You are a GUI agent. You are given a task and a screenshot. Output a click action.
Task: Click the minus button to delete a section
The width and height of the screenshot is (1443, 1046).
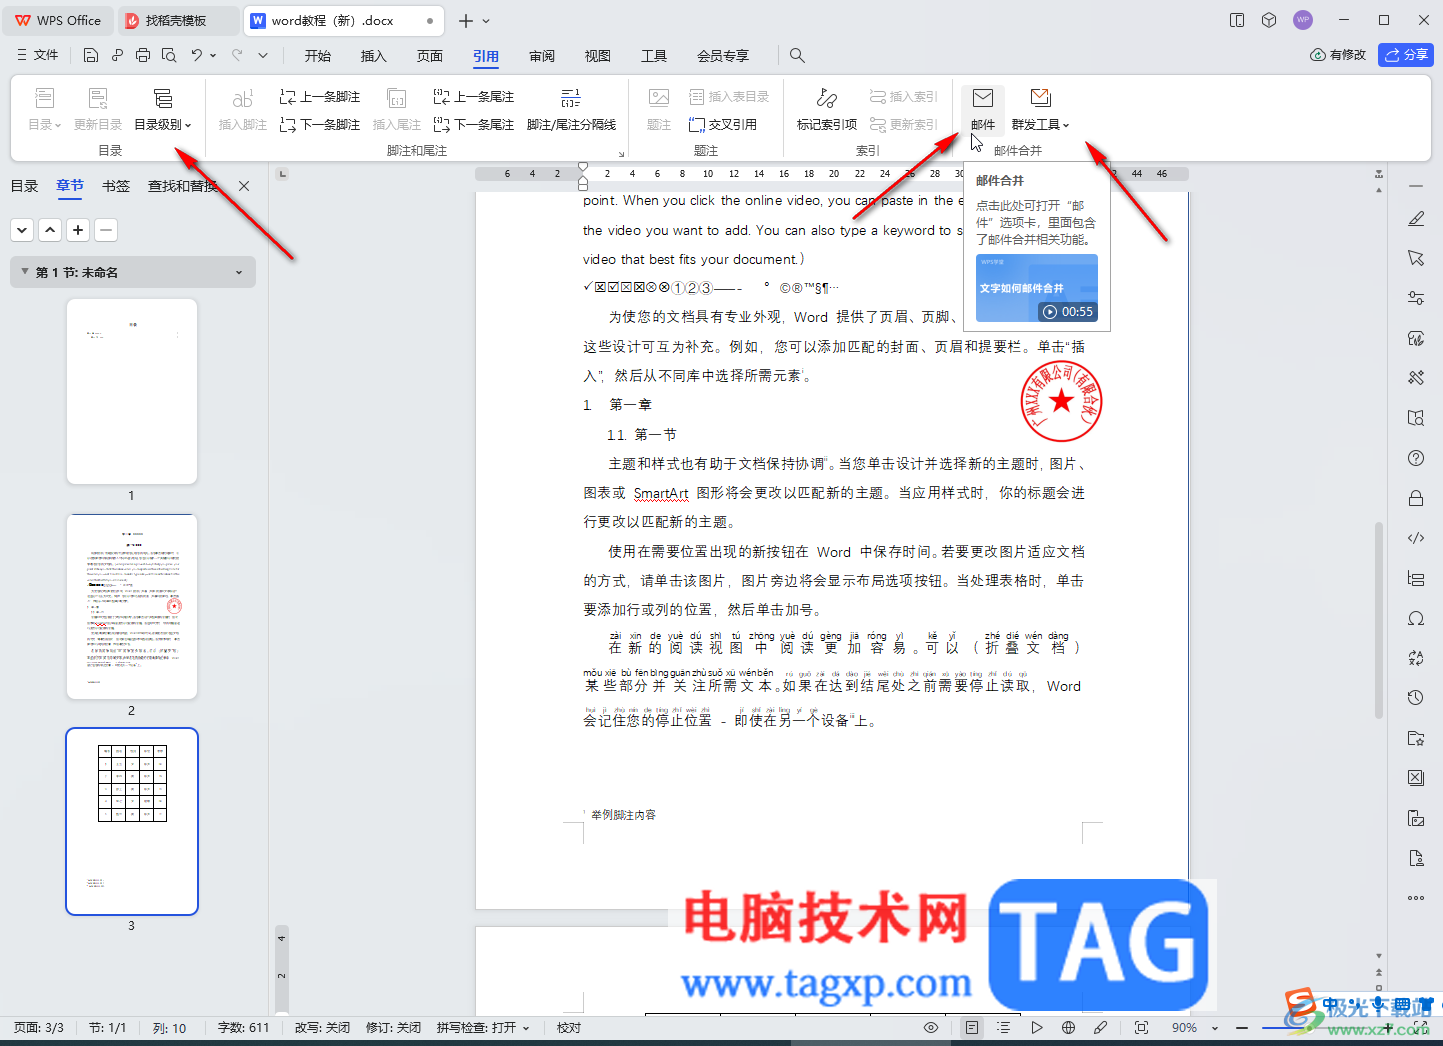point(106,230)
